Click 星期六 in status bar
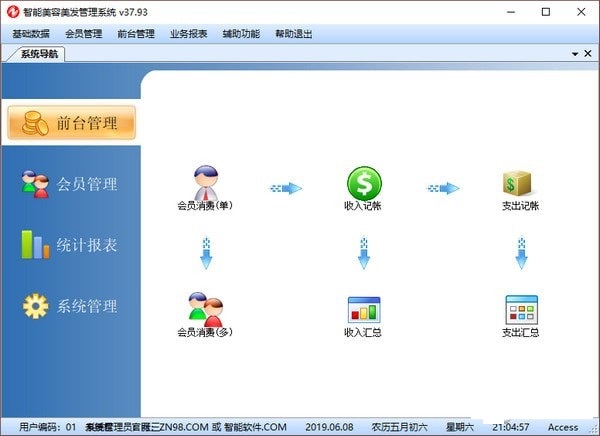 coord(460,427)
